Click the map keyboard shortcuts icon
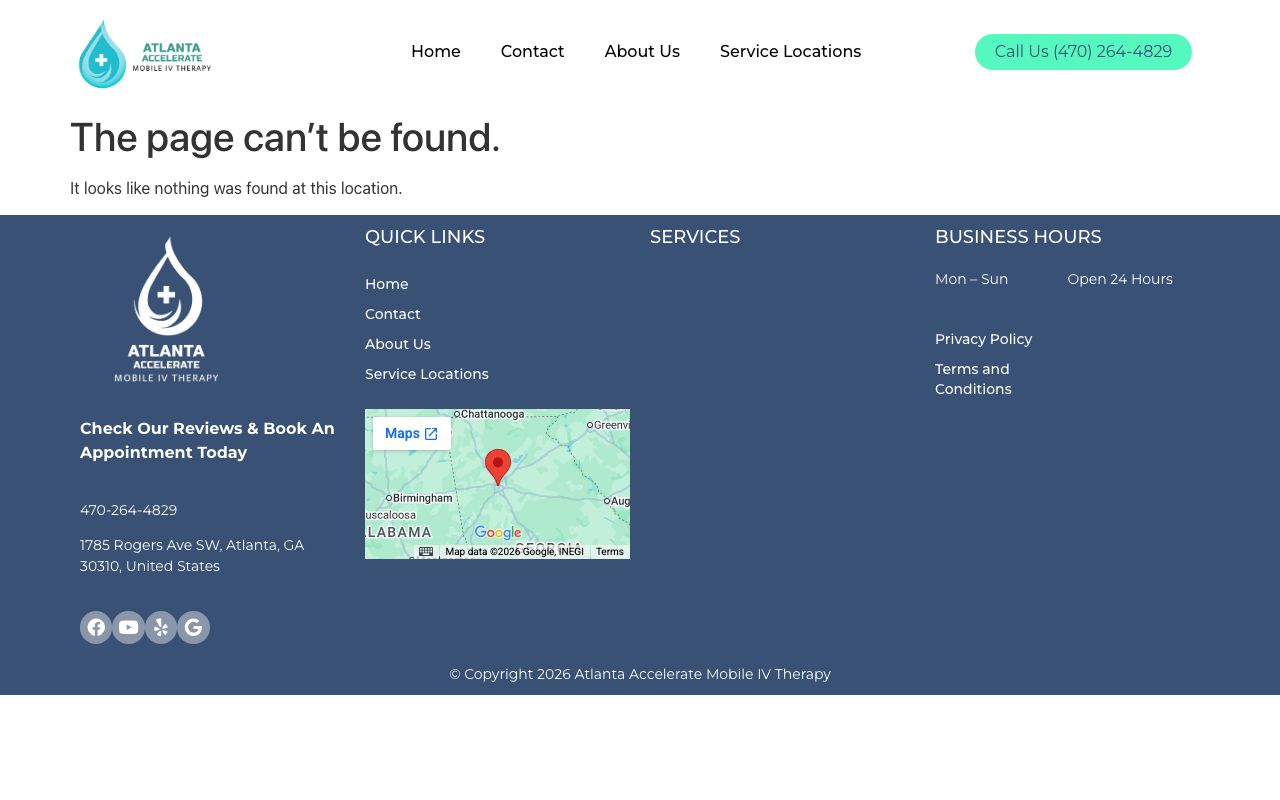The image size is (1280, 800). pos(426,552)
